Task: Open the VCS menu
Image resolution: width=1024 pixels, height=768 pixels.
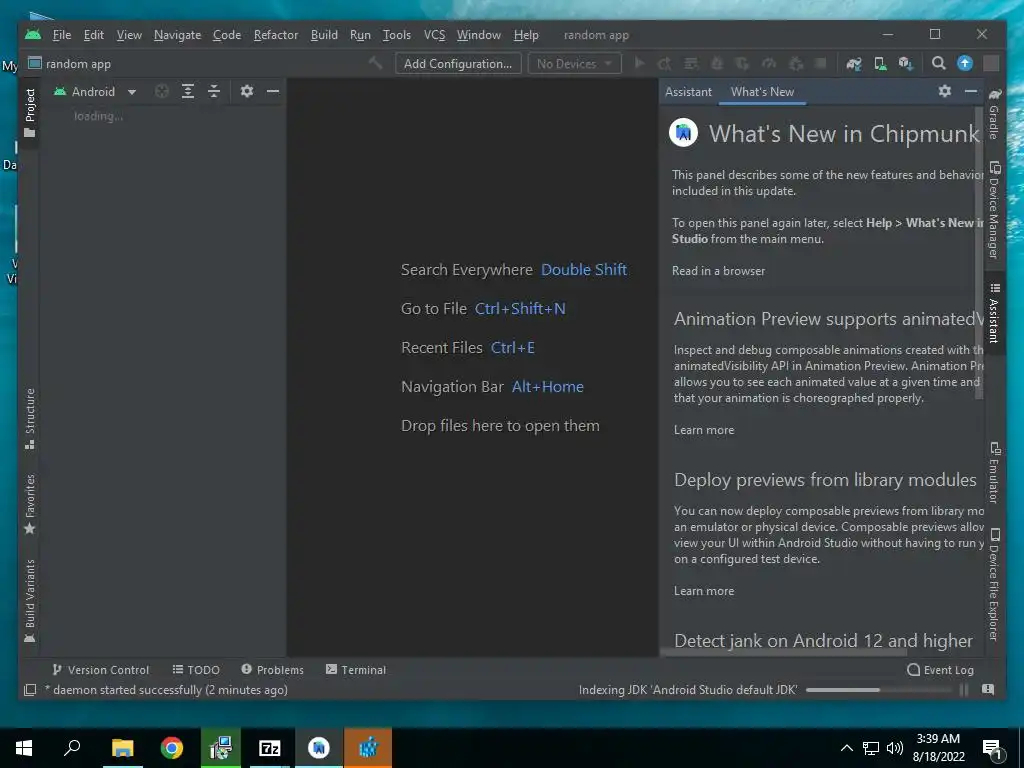Action: pyautogui.click(x=434, y=35)
